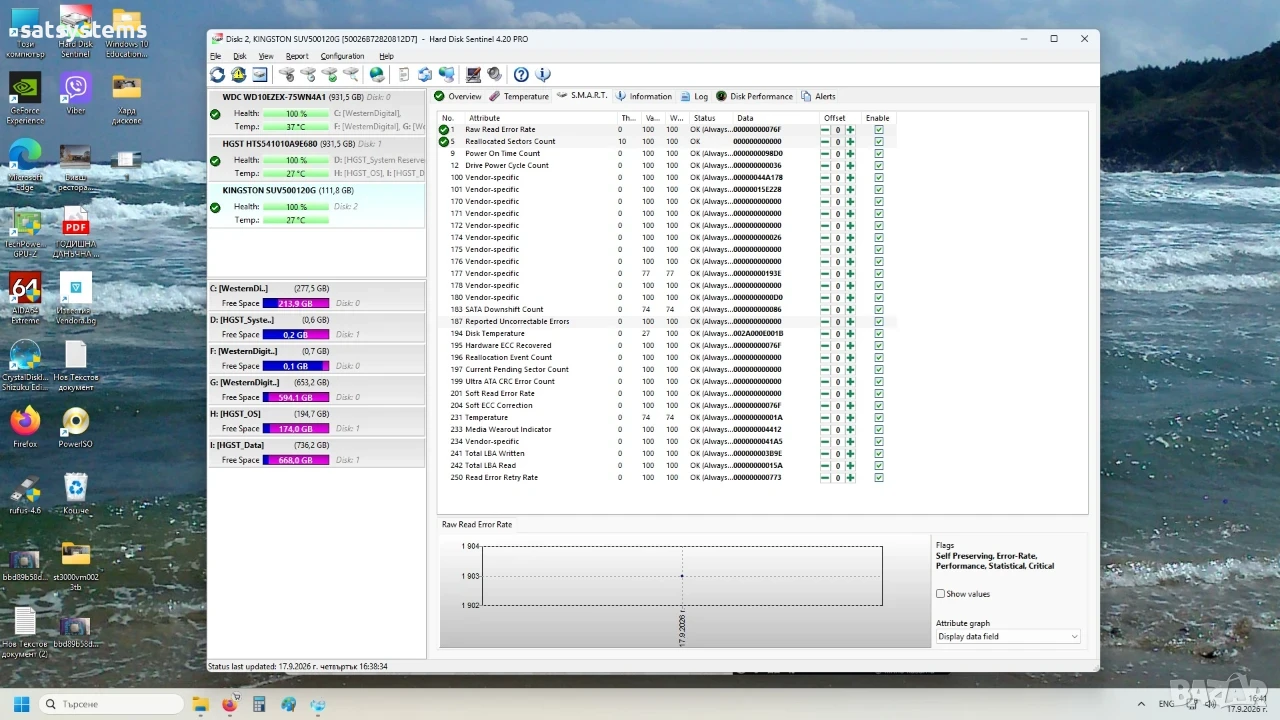
Task: Select the WDC WD10EZEX disk entry
Action: coord(316,111)
